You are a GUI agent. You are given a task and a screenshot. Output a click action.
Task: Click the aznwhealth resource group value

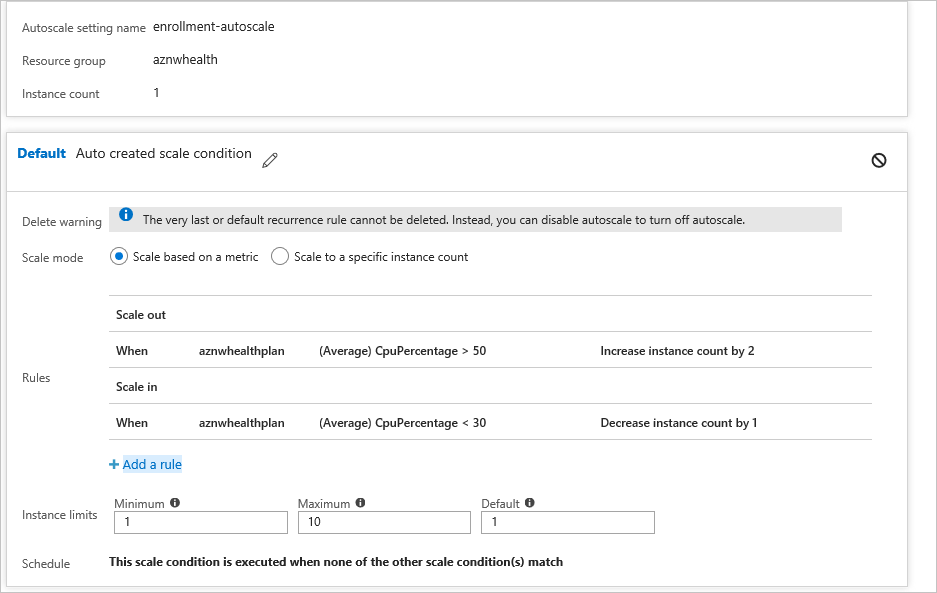(x=185, y=60)
